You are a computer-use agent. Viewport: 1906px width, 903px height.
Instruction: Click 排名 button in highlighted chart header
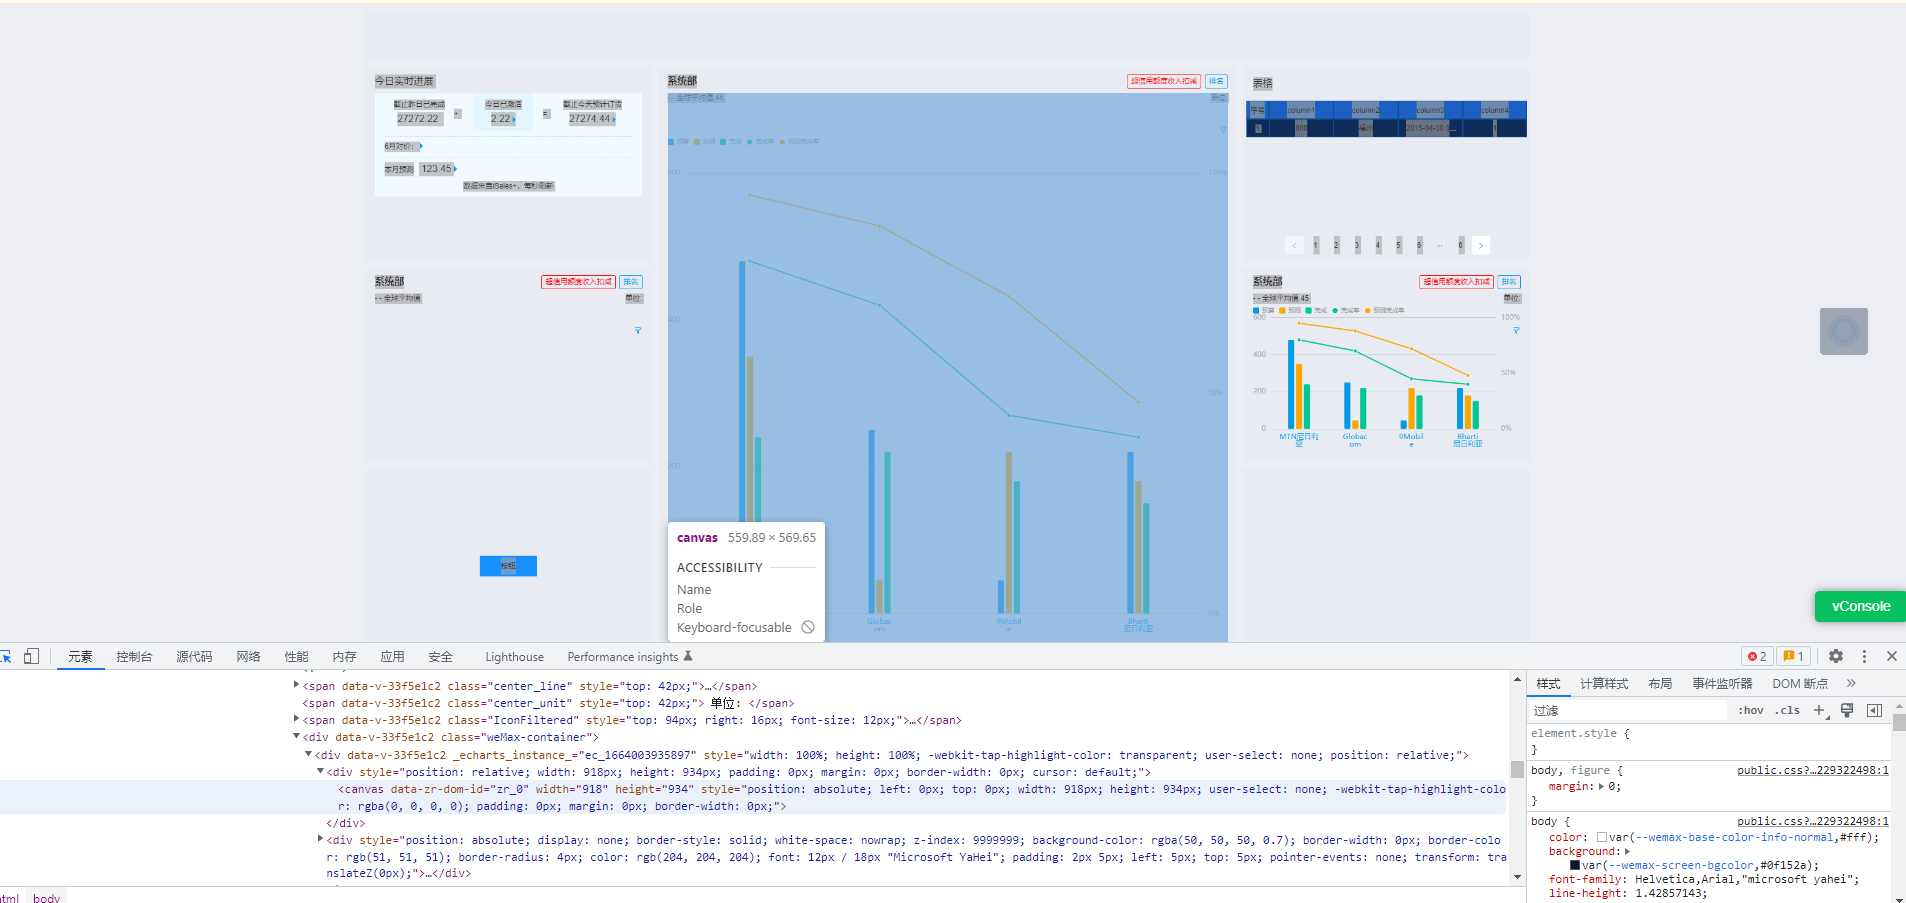pyautogui.click(x=1216, y=81)
